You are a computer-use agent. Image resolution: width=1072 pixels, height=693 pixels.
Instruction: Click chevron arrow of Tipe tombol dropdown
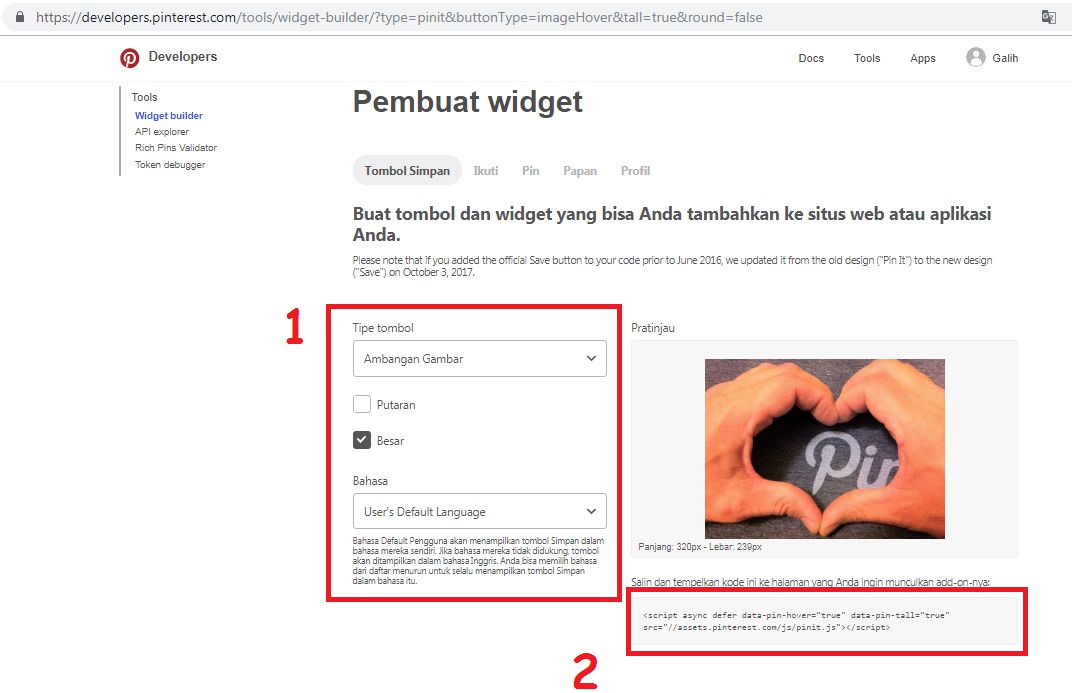pyautogui.click(x=591, y=358)
